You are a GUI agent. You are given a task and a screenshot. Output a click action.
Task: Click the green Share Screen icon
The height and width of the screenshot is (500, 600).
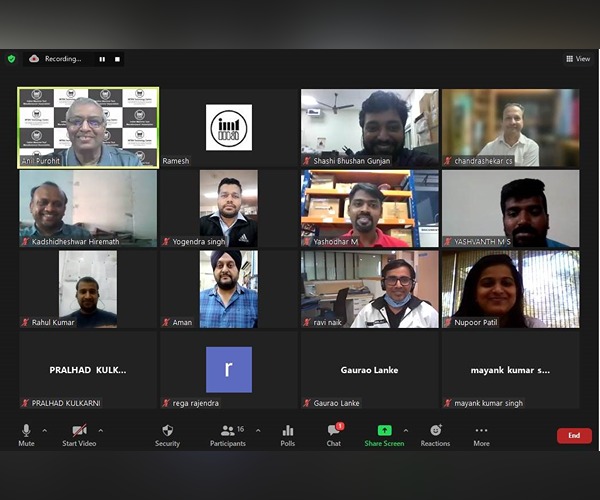pyautogui.click(x=385, y=430)
